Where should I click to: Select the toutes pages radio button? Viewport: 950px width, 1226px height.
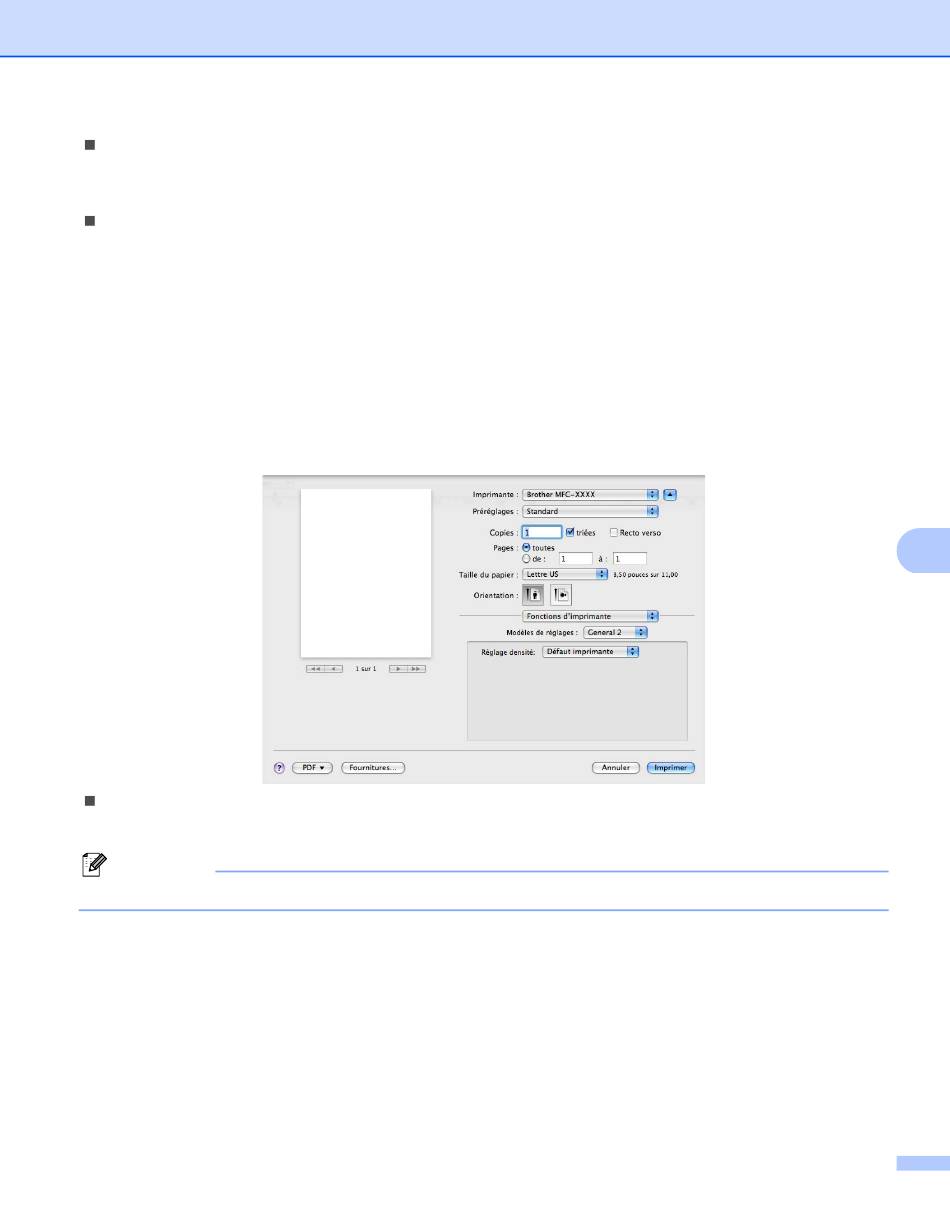[x=526, y=548]
